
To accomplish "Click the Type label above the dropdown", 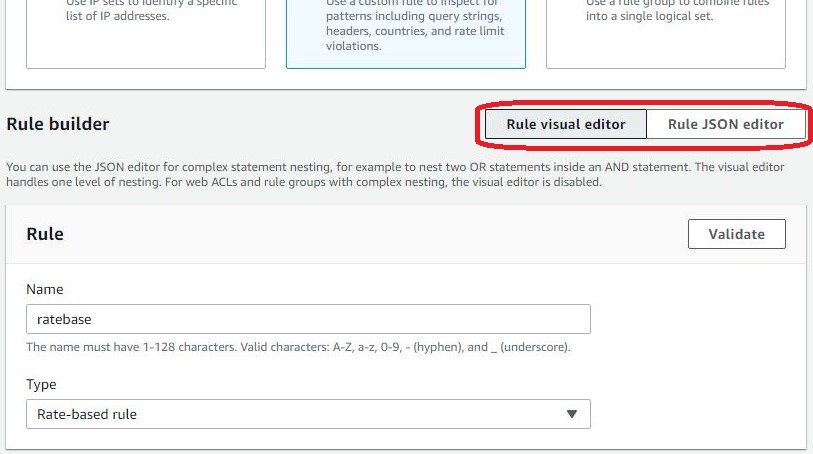I will (41, 384).
